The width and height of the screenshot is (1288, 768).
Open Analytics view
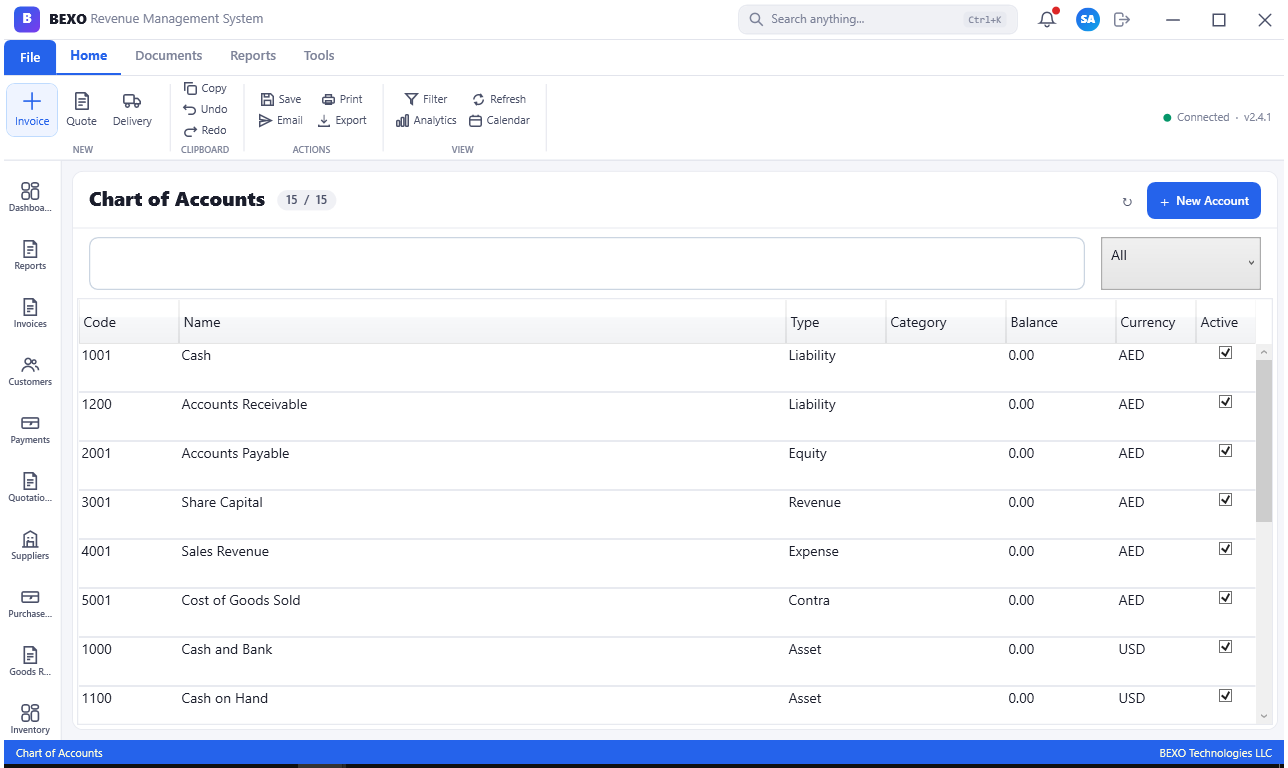426,120
